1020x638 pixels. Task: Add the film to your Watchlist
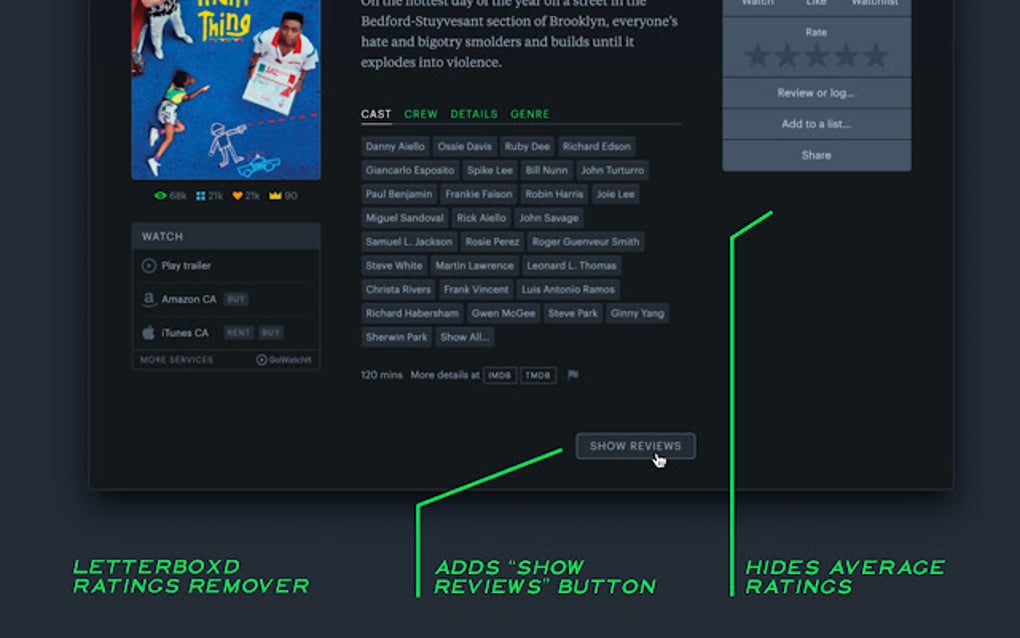875,3
